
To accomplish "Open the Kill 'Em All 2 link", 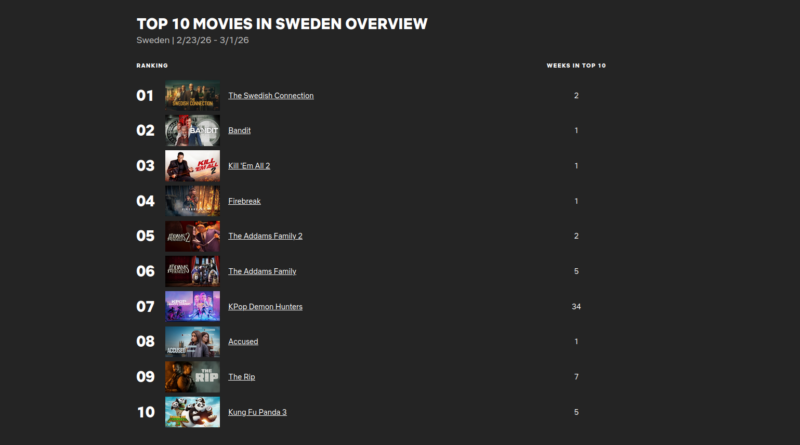I will coord(249,166).
